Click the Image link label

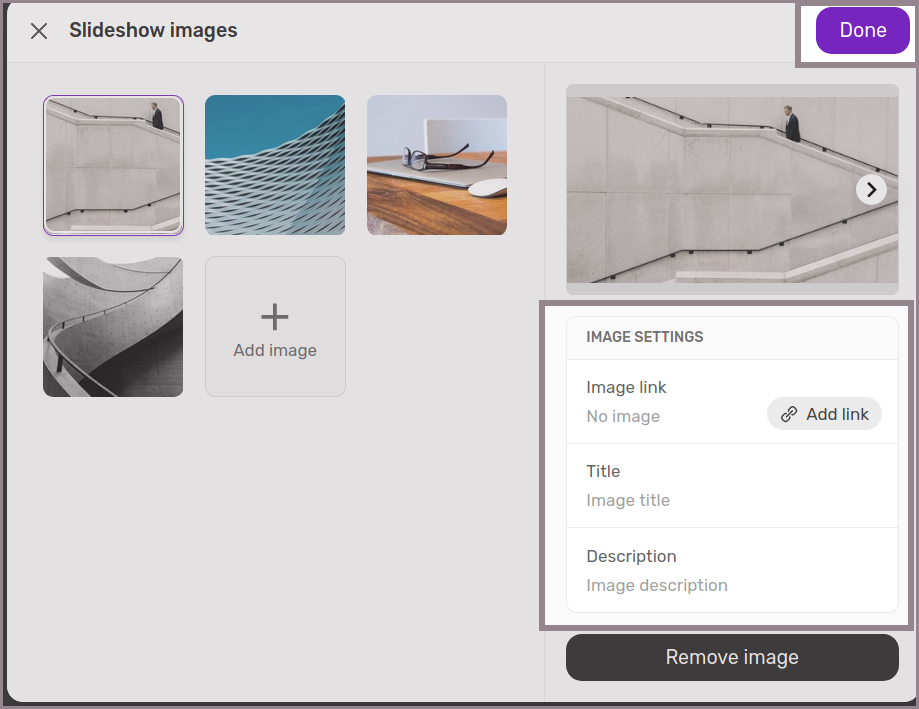pos(626,387)
